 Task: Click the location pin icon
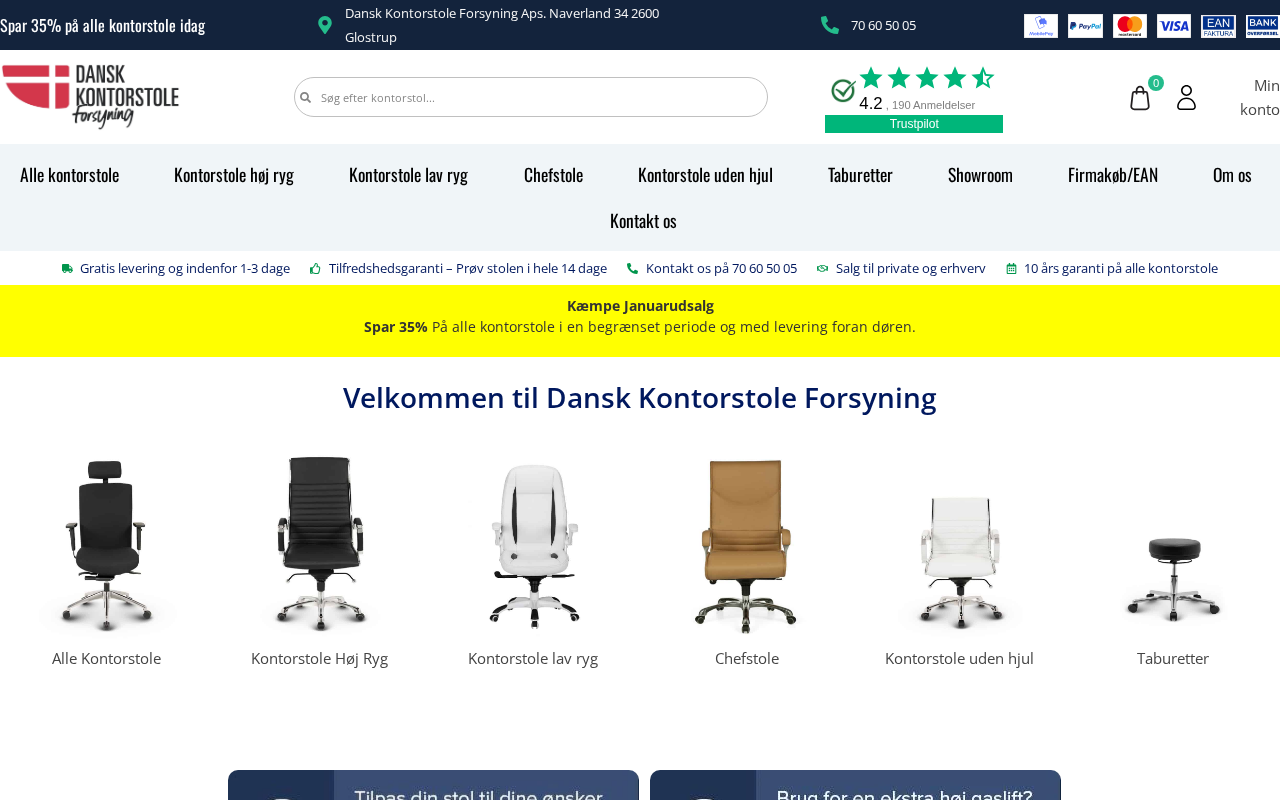(325, 25)
